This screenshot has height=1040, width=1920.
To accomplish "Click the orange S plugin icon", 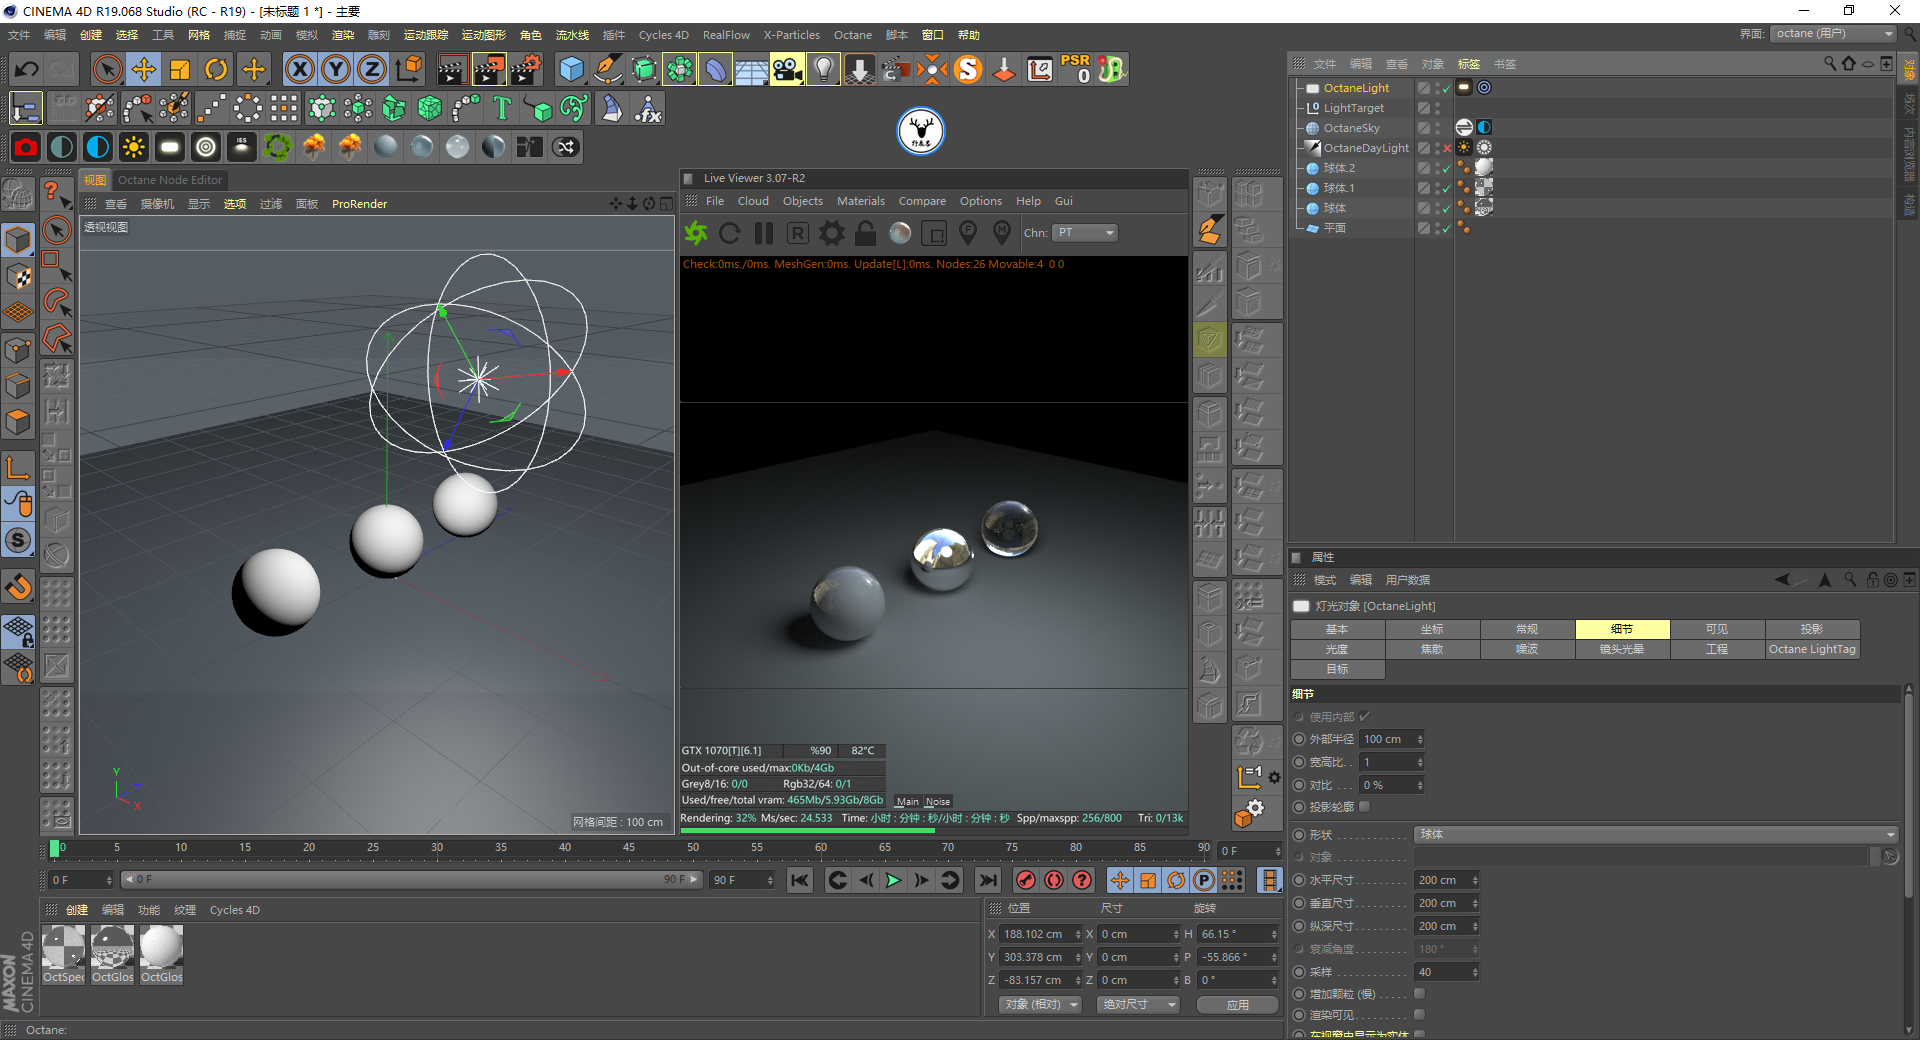I will (968, 69).
